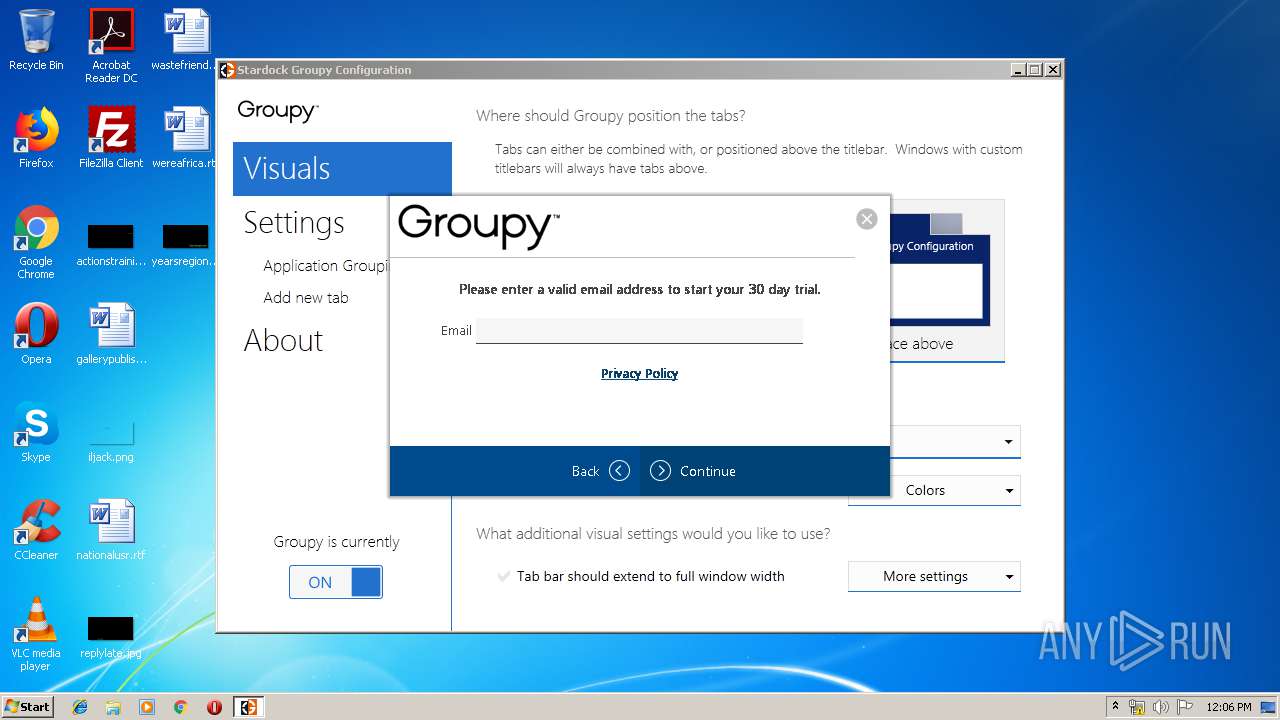Screen dimensions: 1280x720
Task: Select the Visuals section
Action: [342, 168]
